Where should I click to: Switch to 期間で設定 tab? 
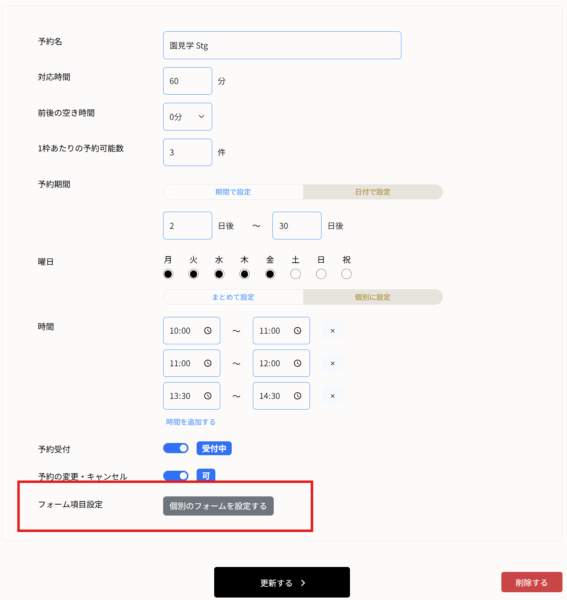[233, 192]
